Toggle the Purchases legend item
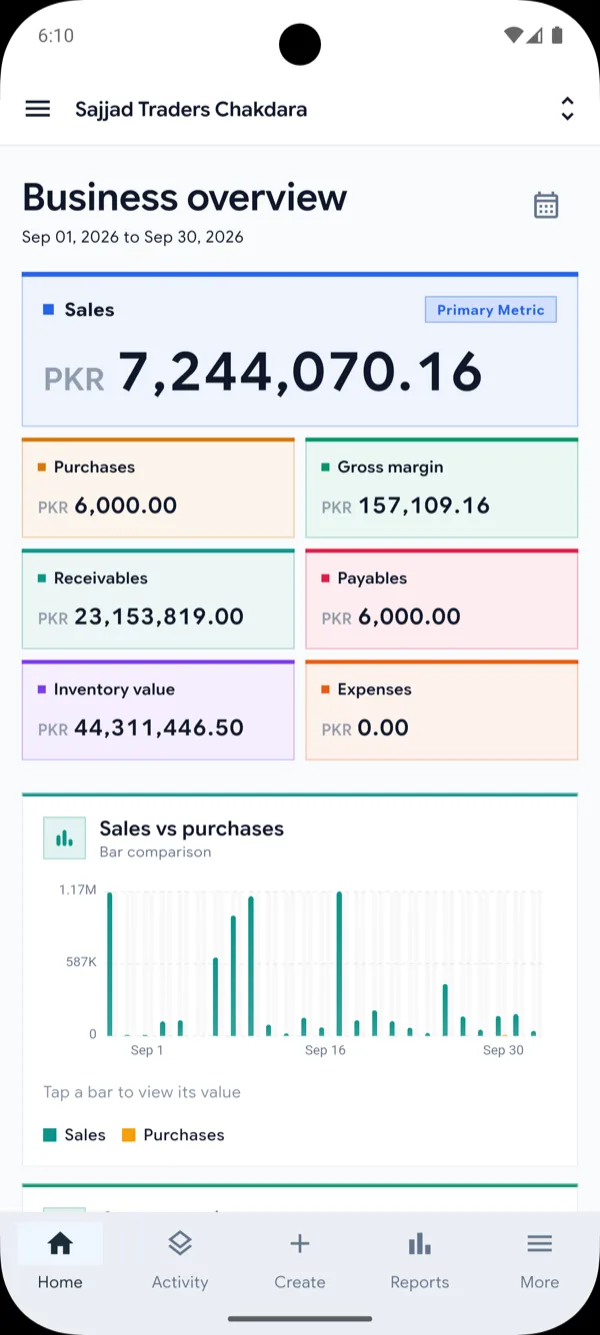The width and height of the screenshot is (600, 1335). click(x=173, y=1135)
